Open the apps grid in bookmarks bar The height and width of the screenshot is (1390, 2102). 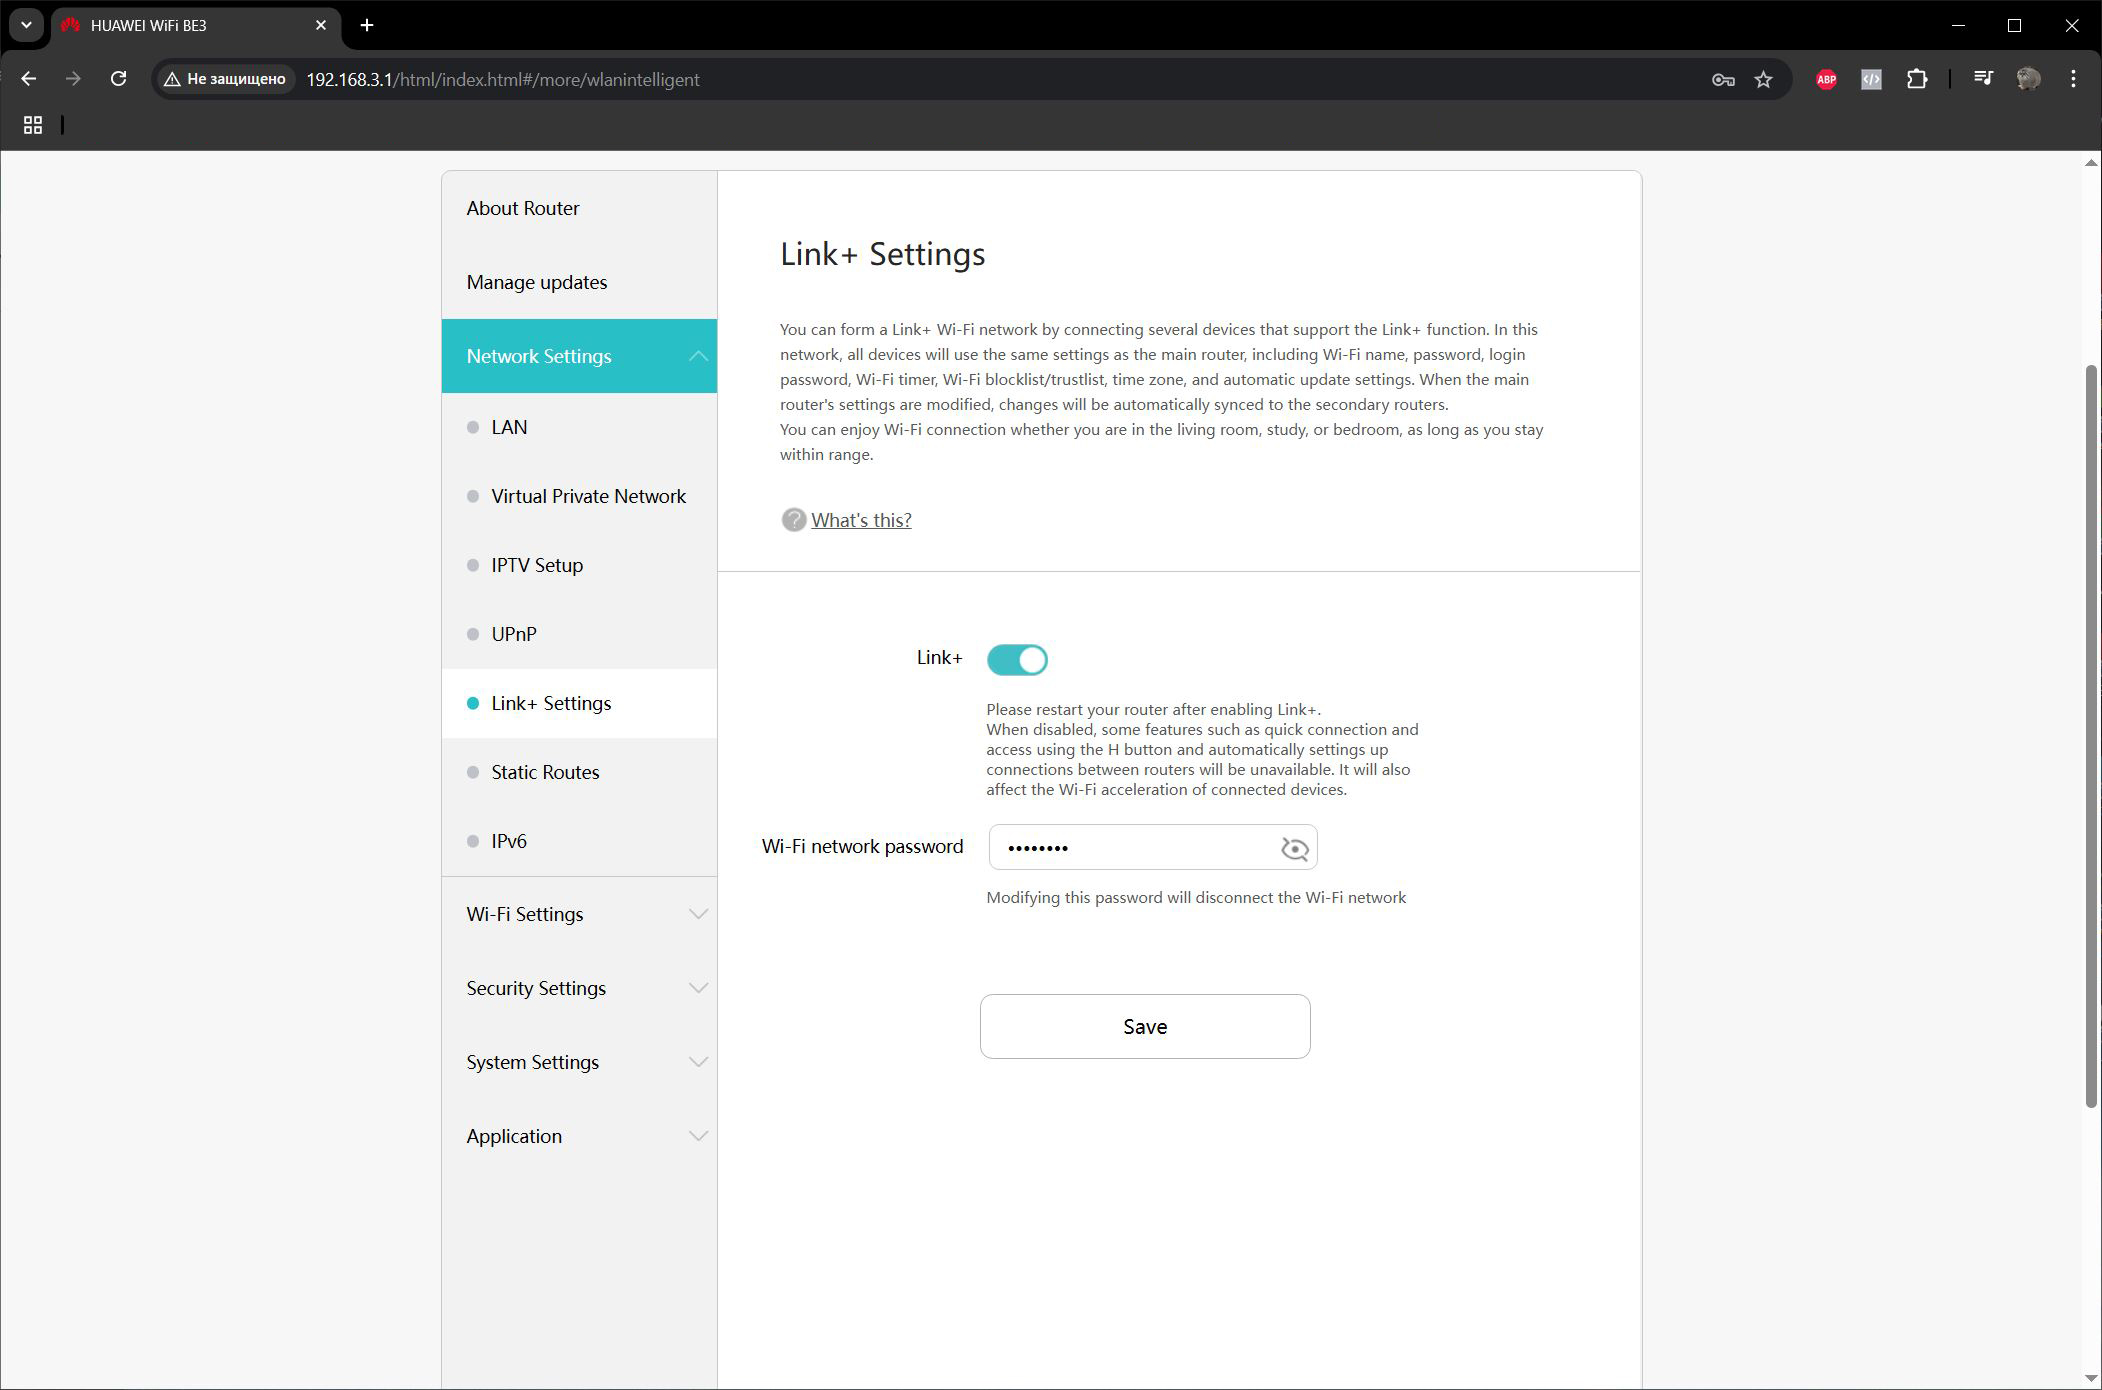[x=33, y=125]
